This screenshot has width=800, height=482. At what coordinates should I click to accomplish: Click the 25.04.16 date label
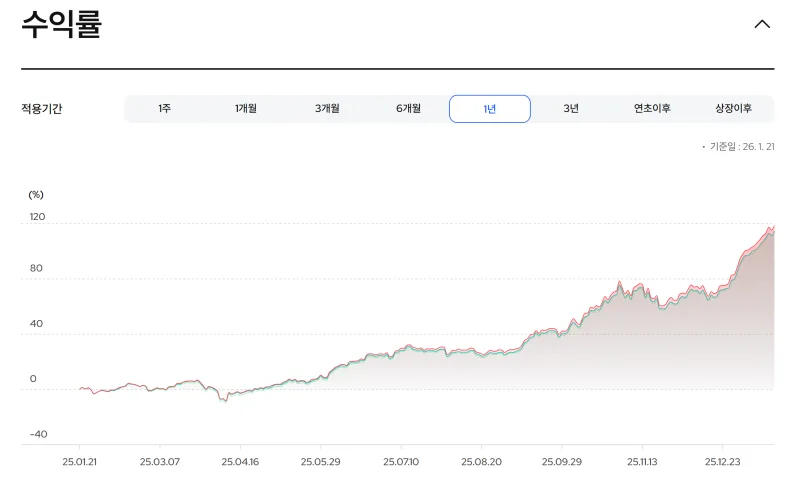[x=240, y=462]
